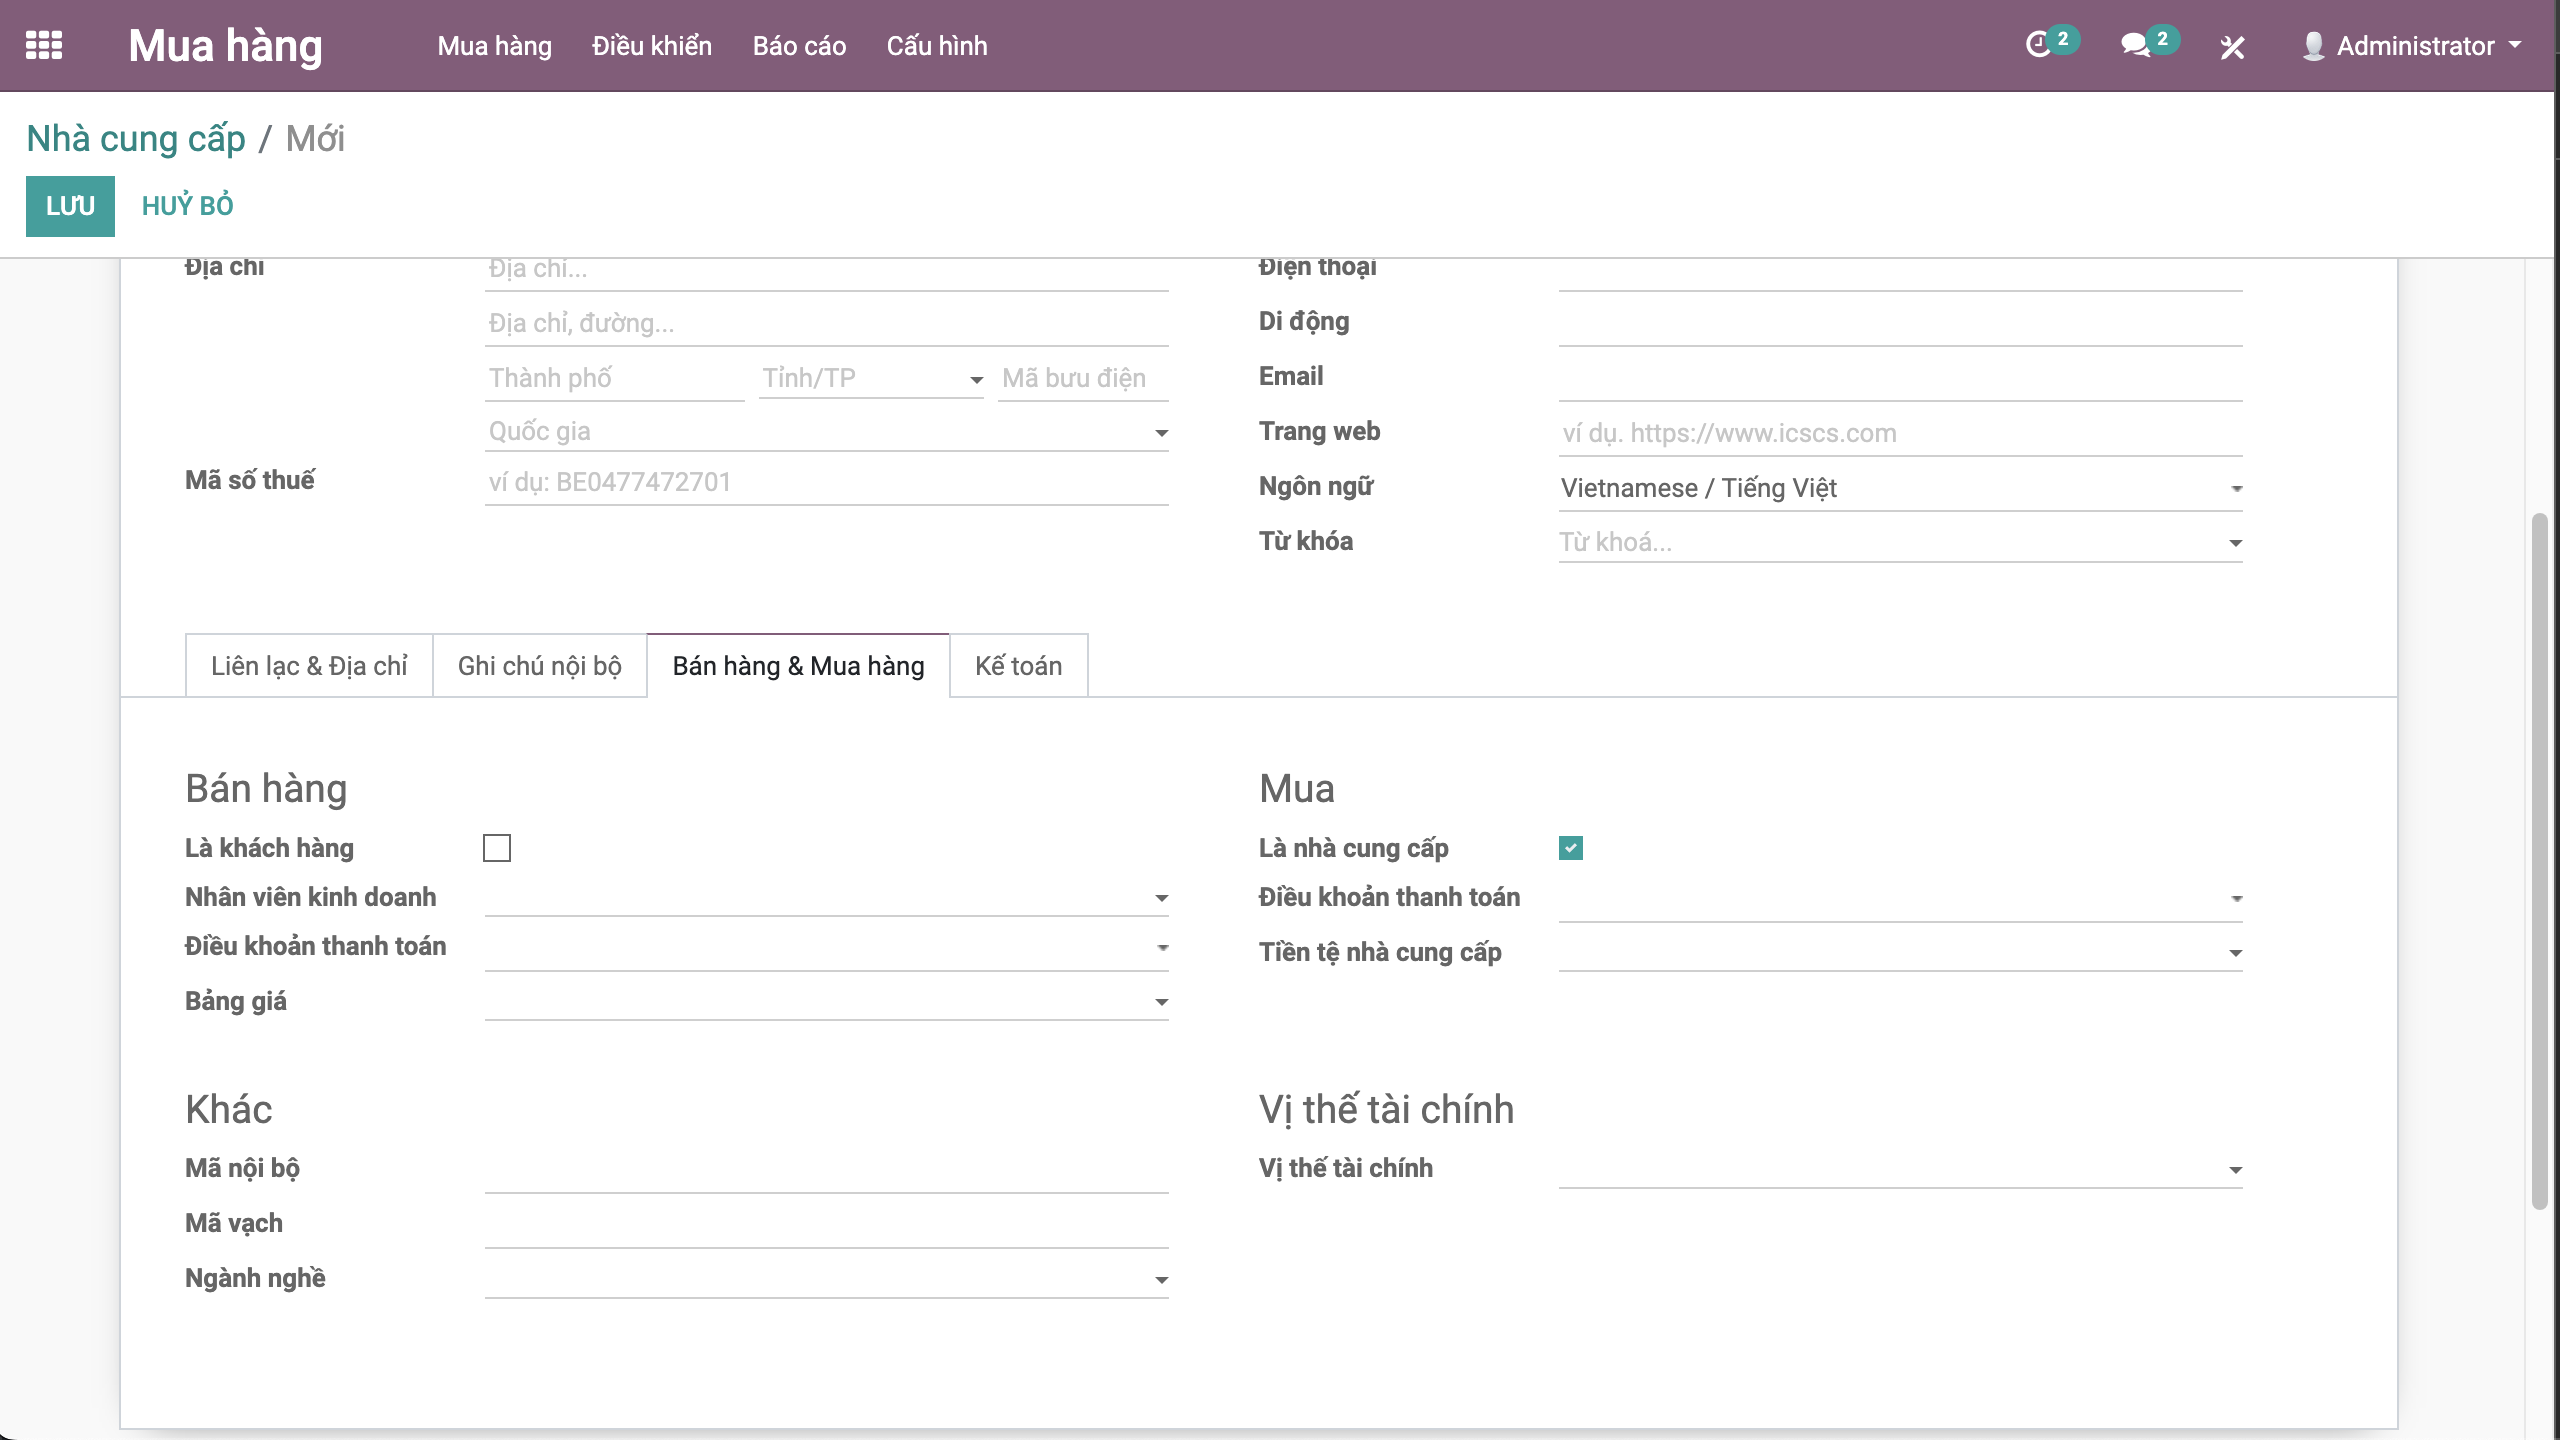The width and height of the screenshot is (2560, 1440).
Task: Go to Nhà cung cấp breadcrumb link
Action: [x=136, y=139]
